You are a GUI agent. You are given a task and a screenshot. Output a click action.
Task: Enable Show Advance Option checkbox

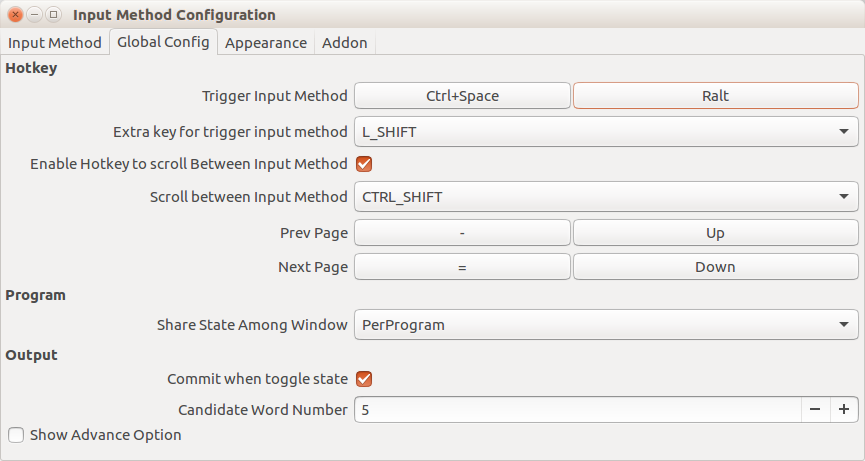(x=16, y=435)
